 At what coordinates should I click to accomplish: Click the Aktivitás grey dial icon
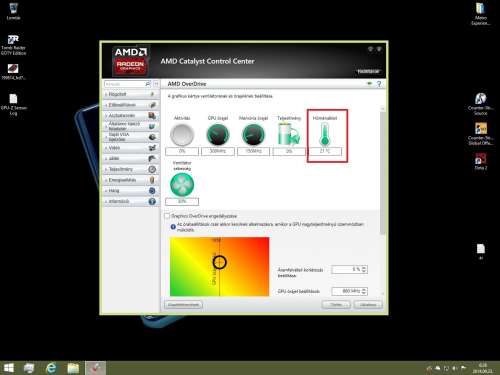tap(182, 135)
